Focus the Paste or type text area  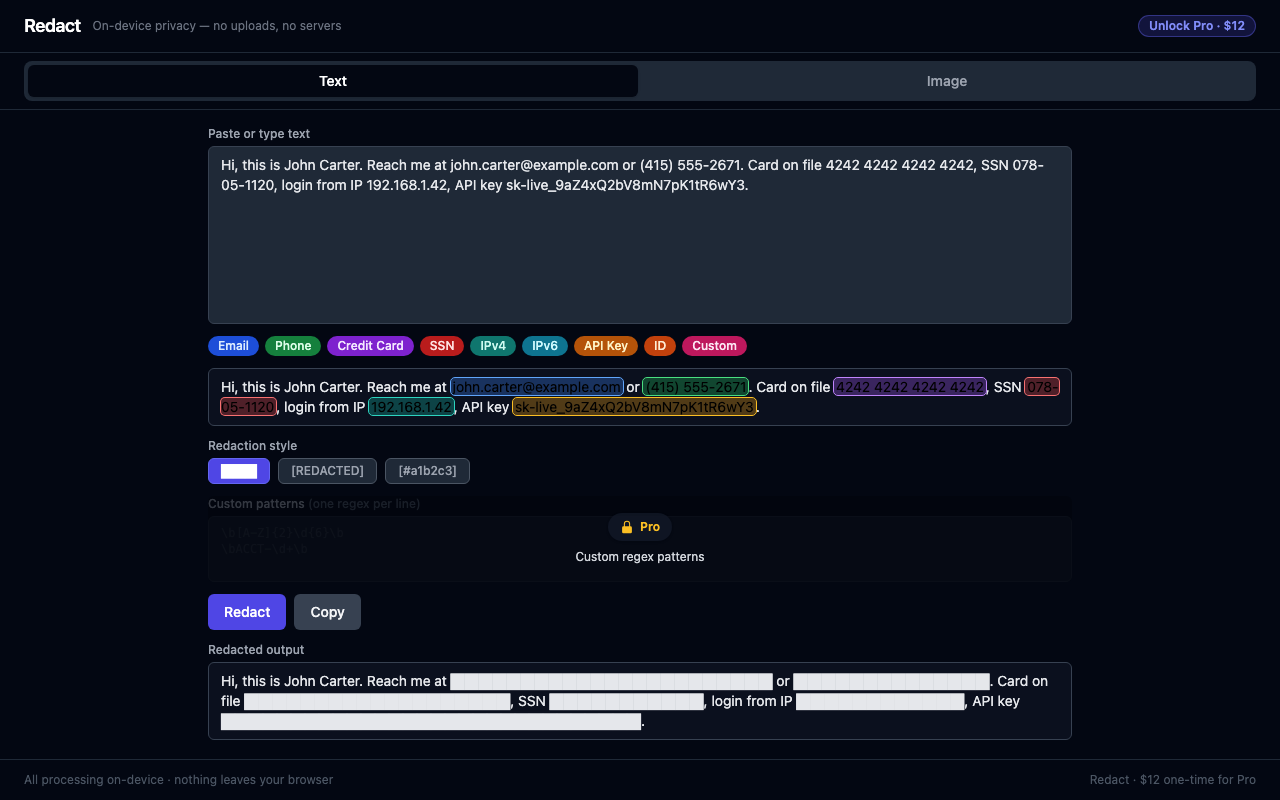tap(640, 235)
